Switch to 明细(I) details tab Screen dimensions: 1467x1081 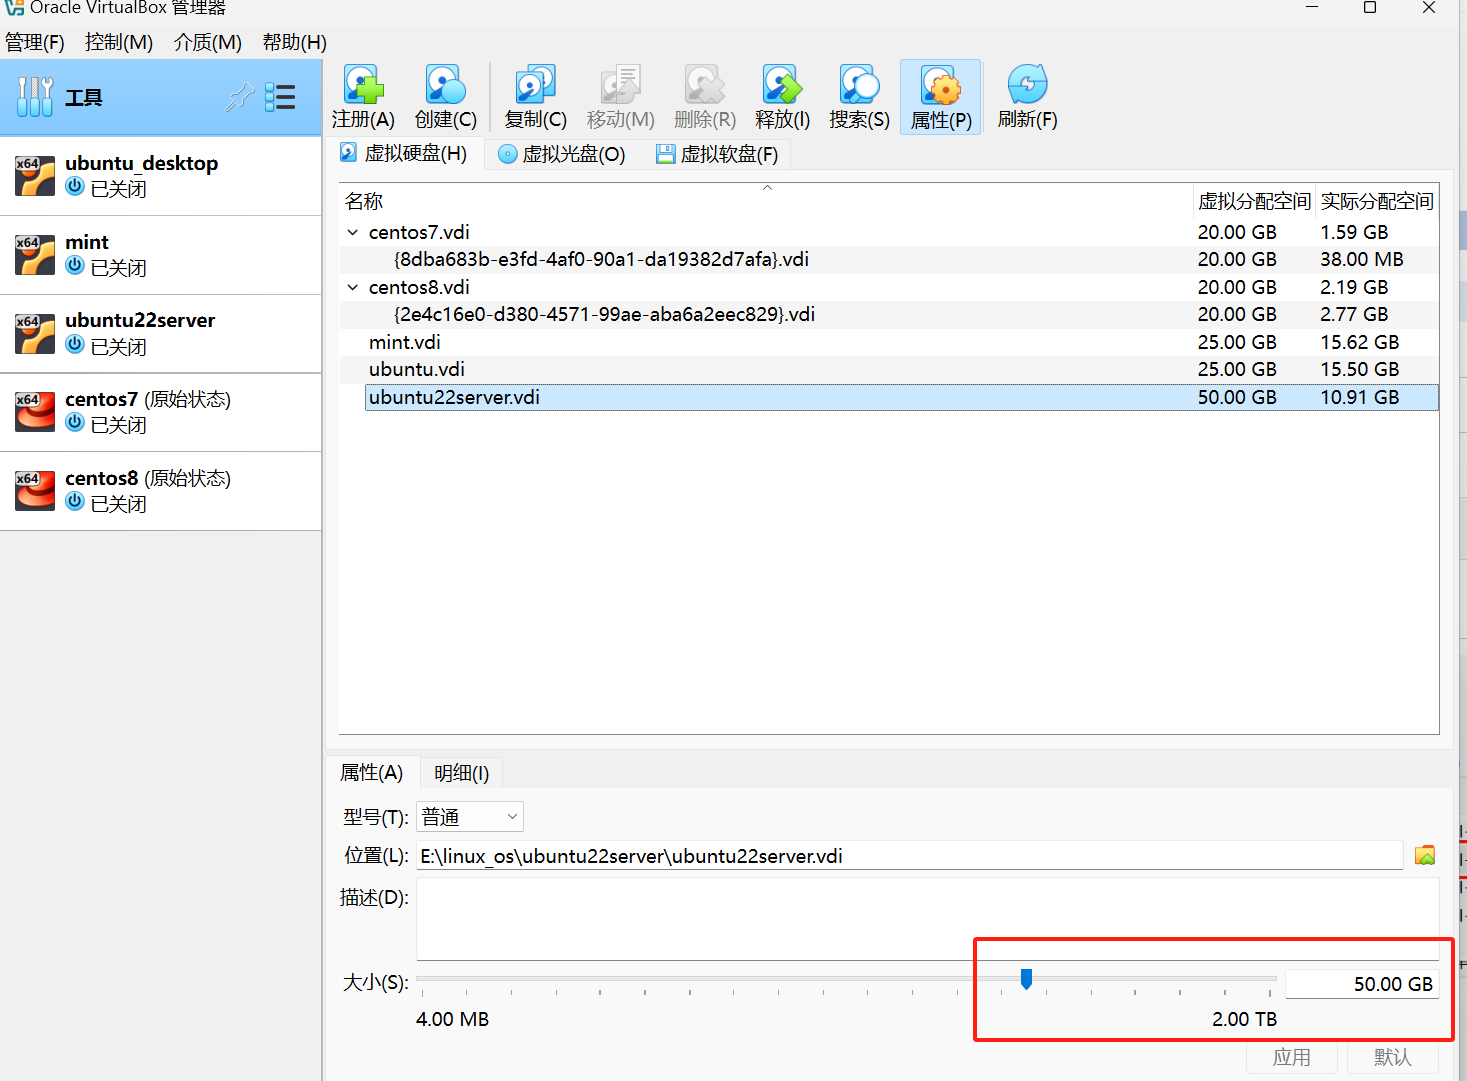tap(462, 773)
